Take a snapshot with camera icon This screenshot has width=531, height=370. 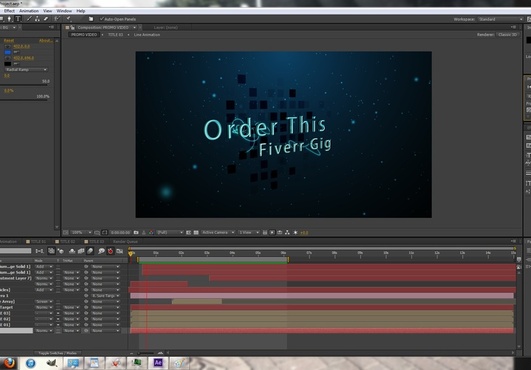point(136,233)
